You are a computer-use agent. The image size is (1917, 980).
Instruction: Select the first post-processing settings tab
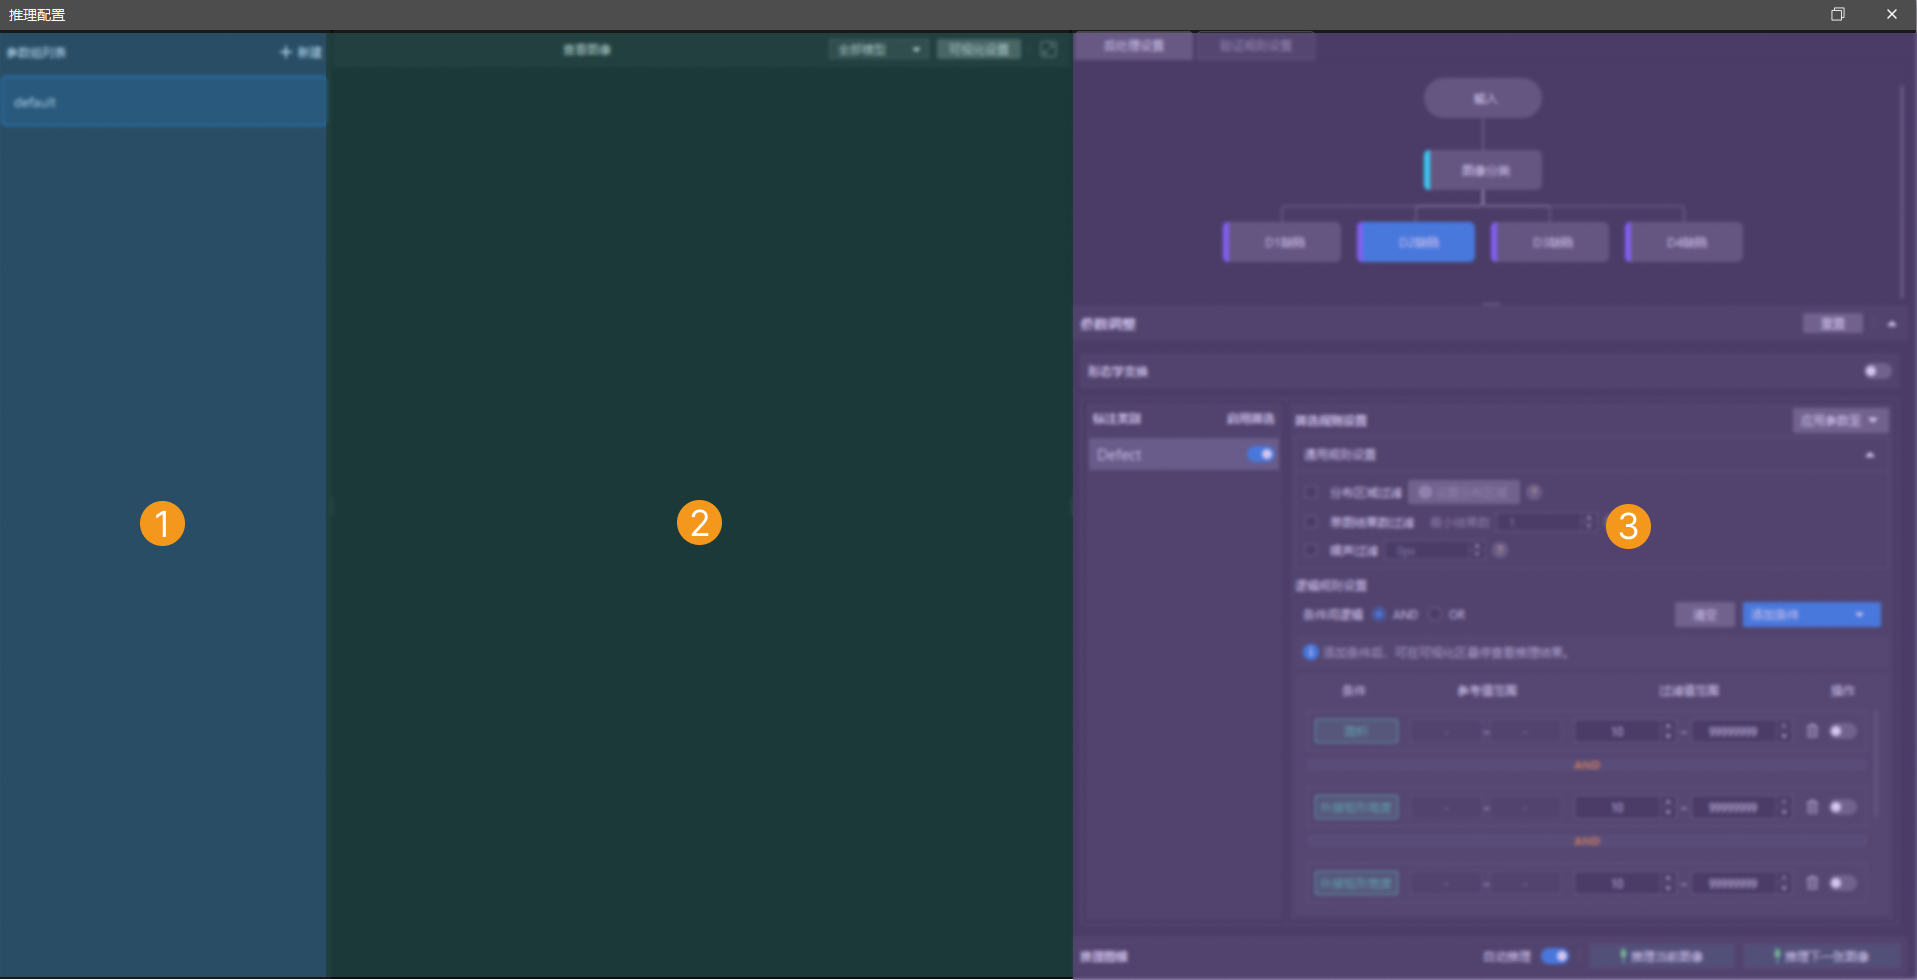[1133, 45]
